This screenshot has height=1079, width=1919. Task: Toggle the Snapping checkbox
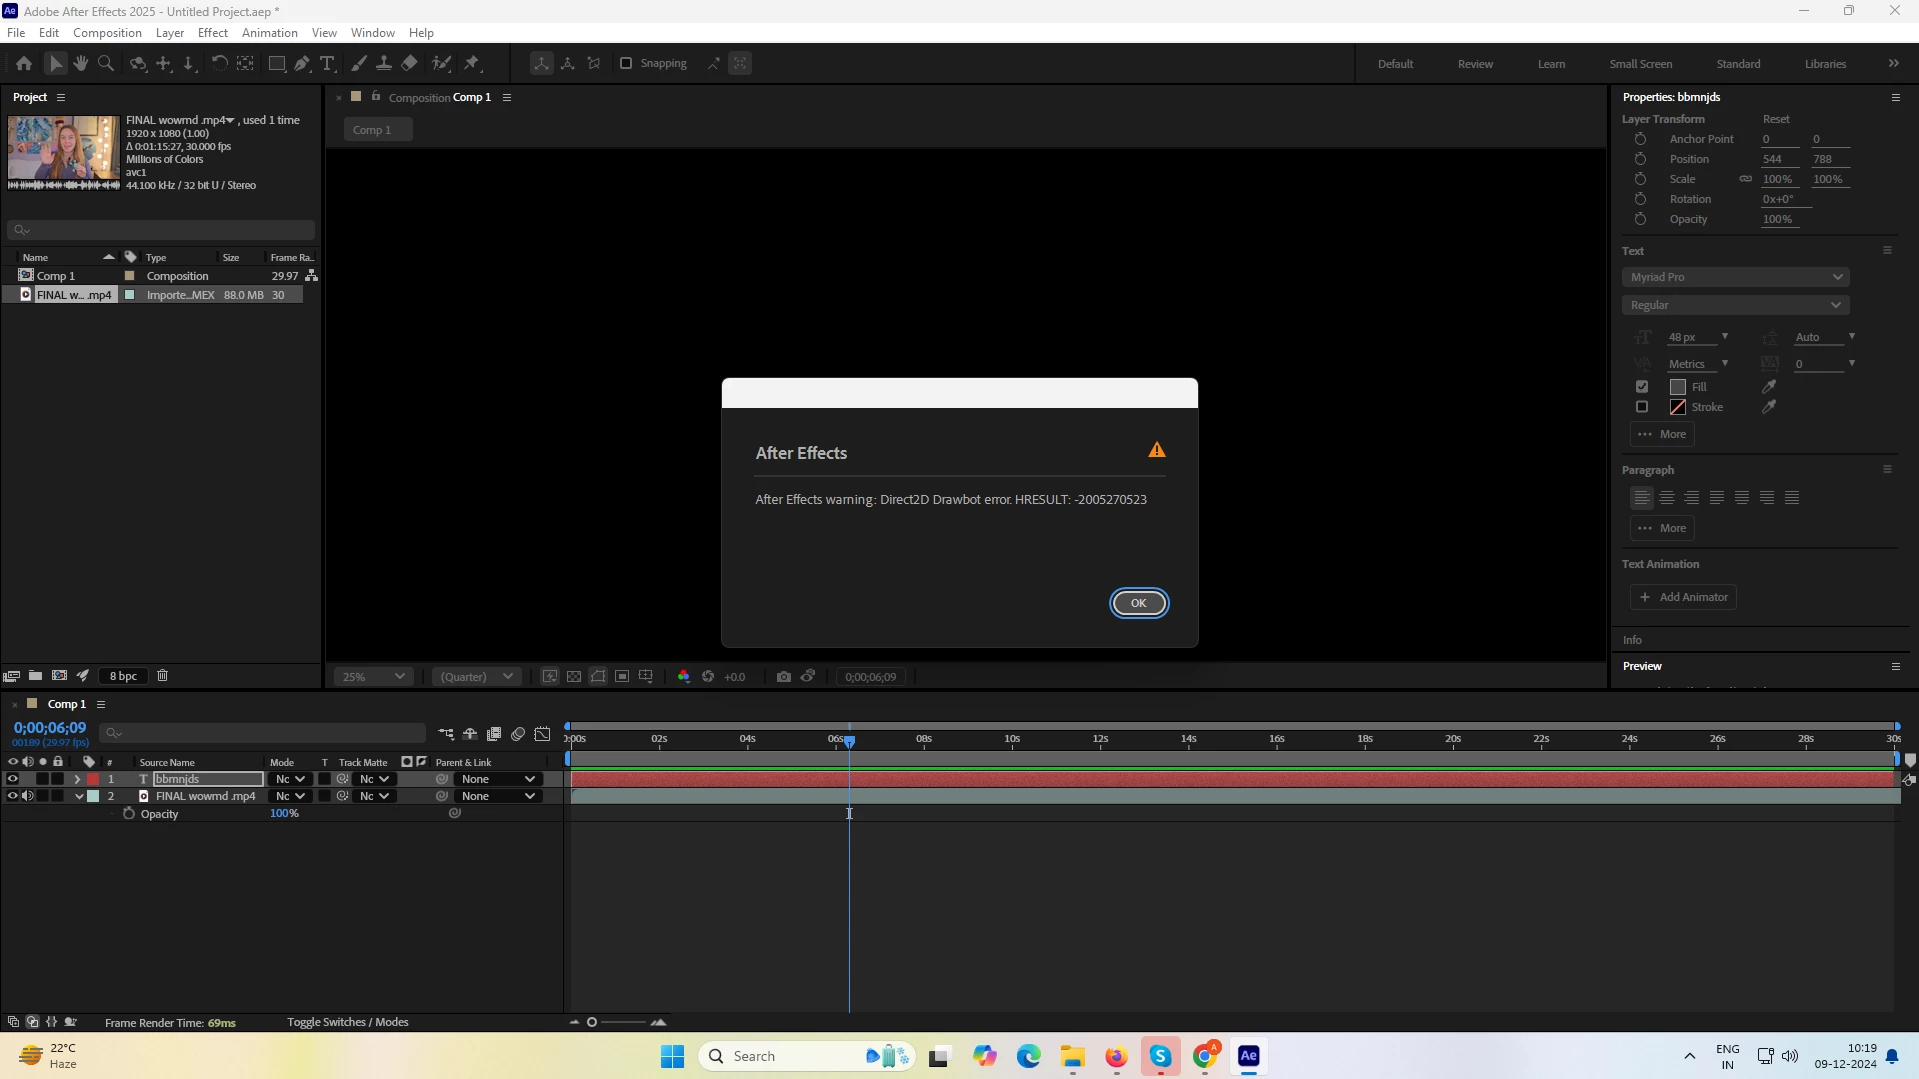(626, 63)
